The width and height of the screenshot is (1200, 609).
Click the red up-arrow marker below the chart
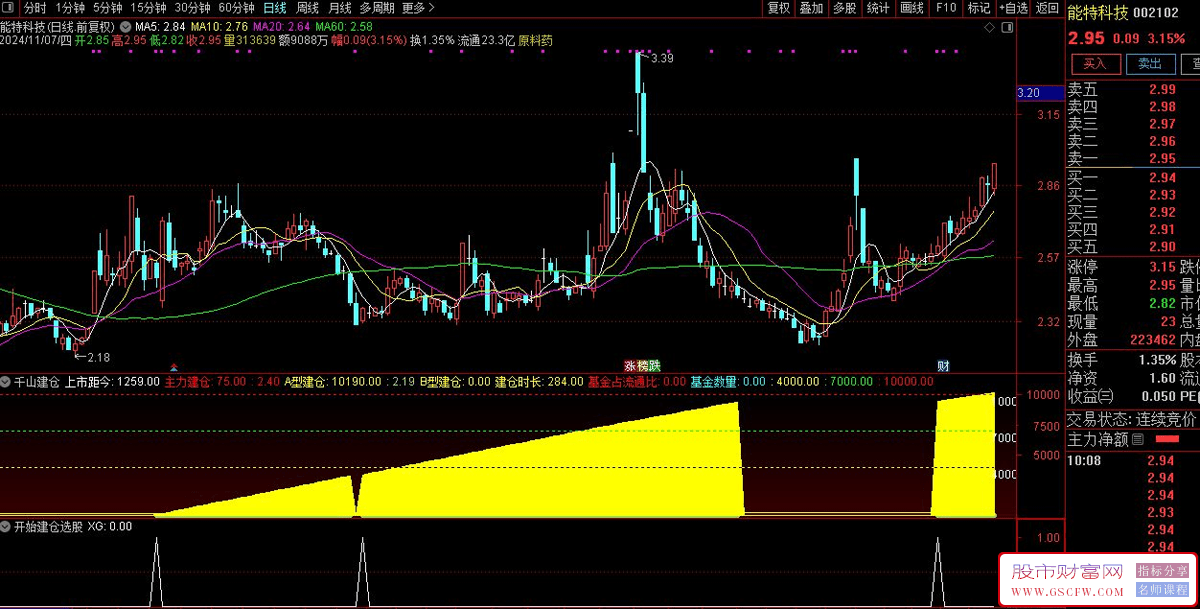175,366
